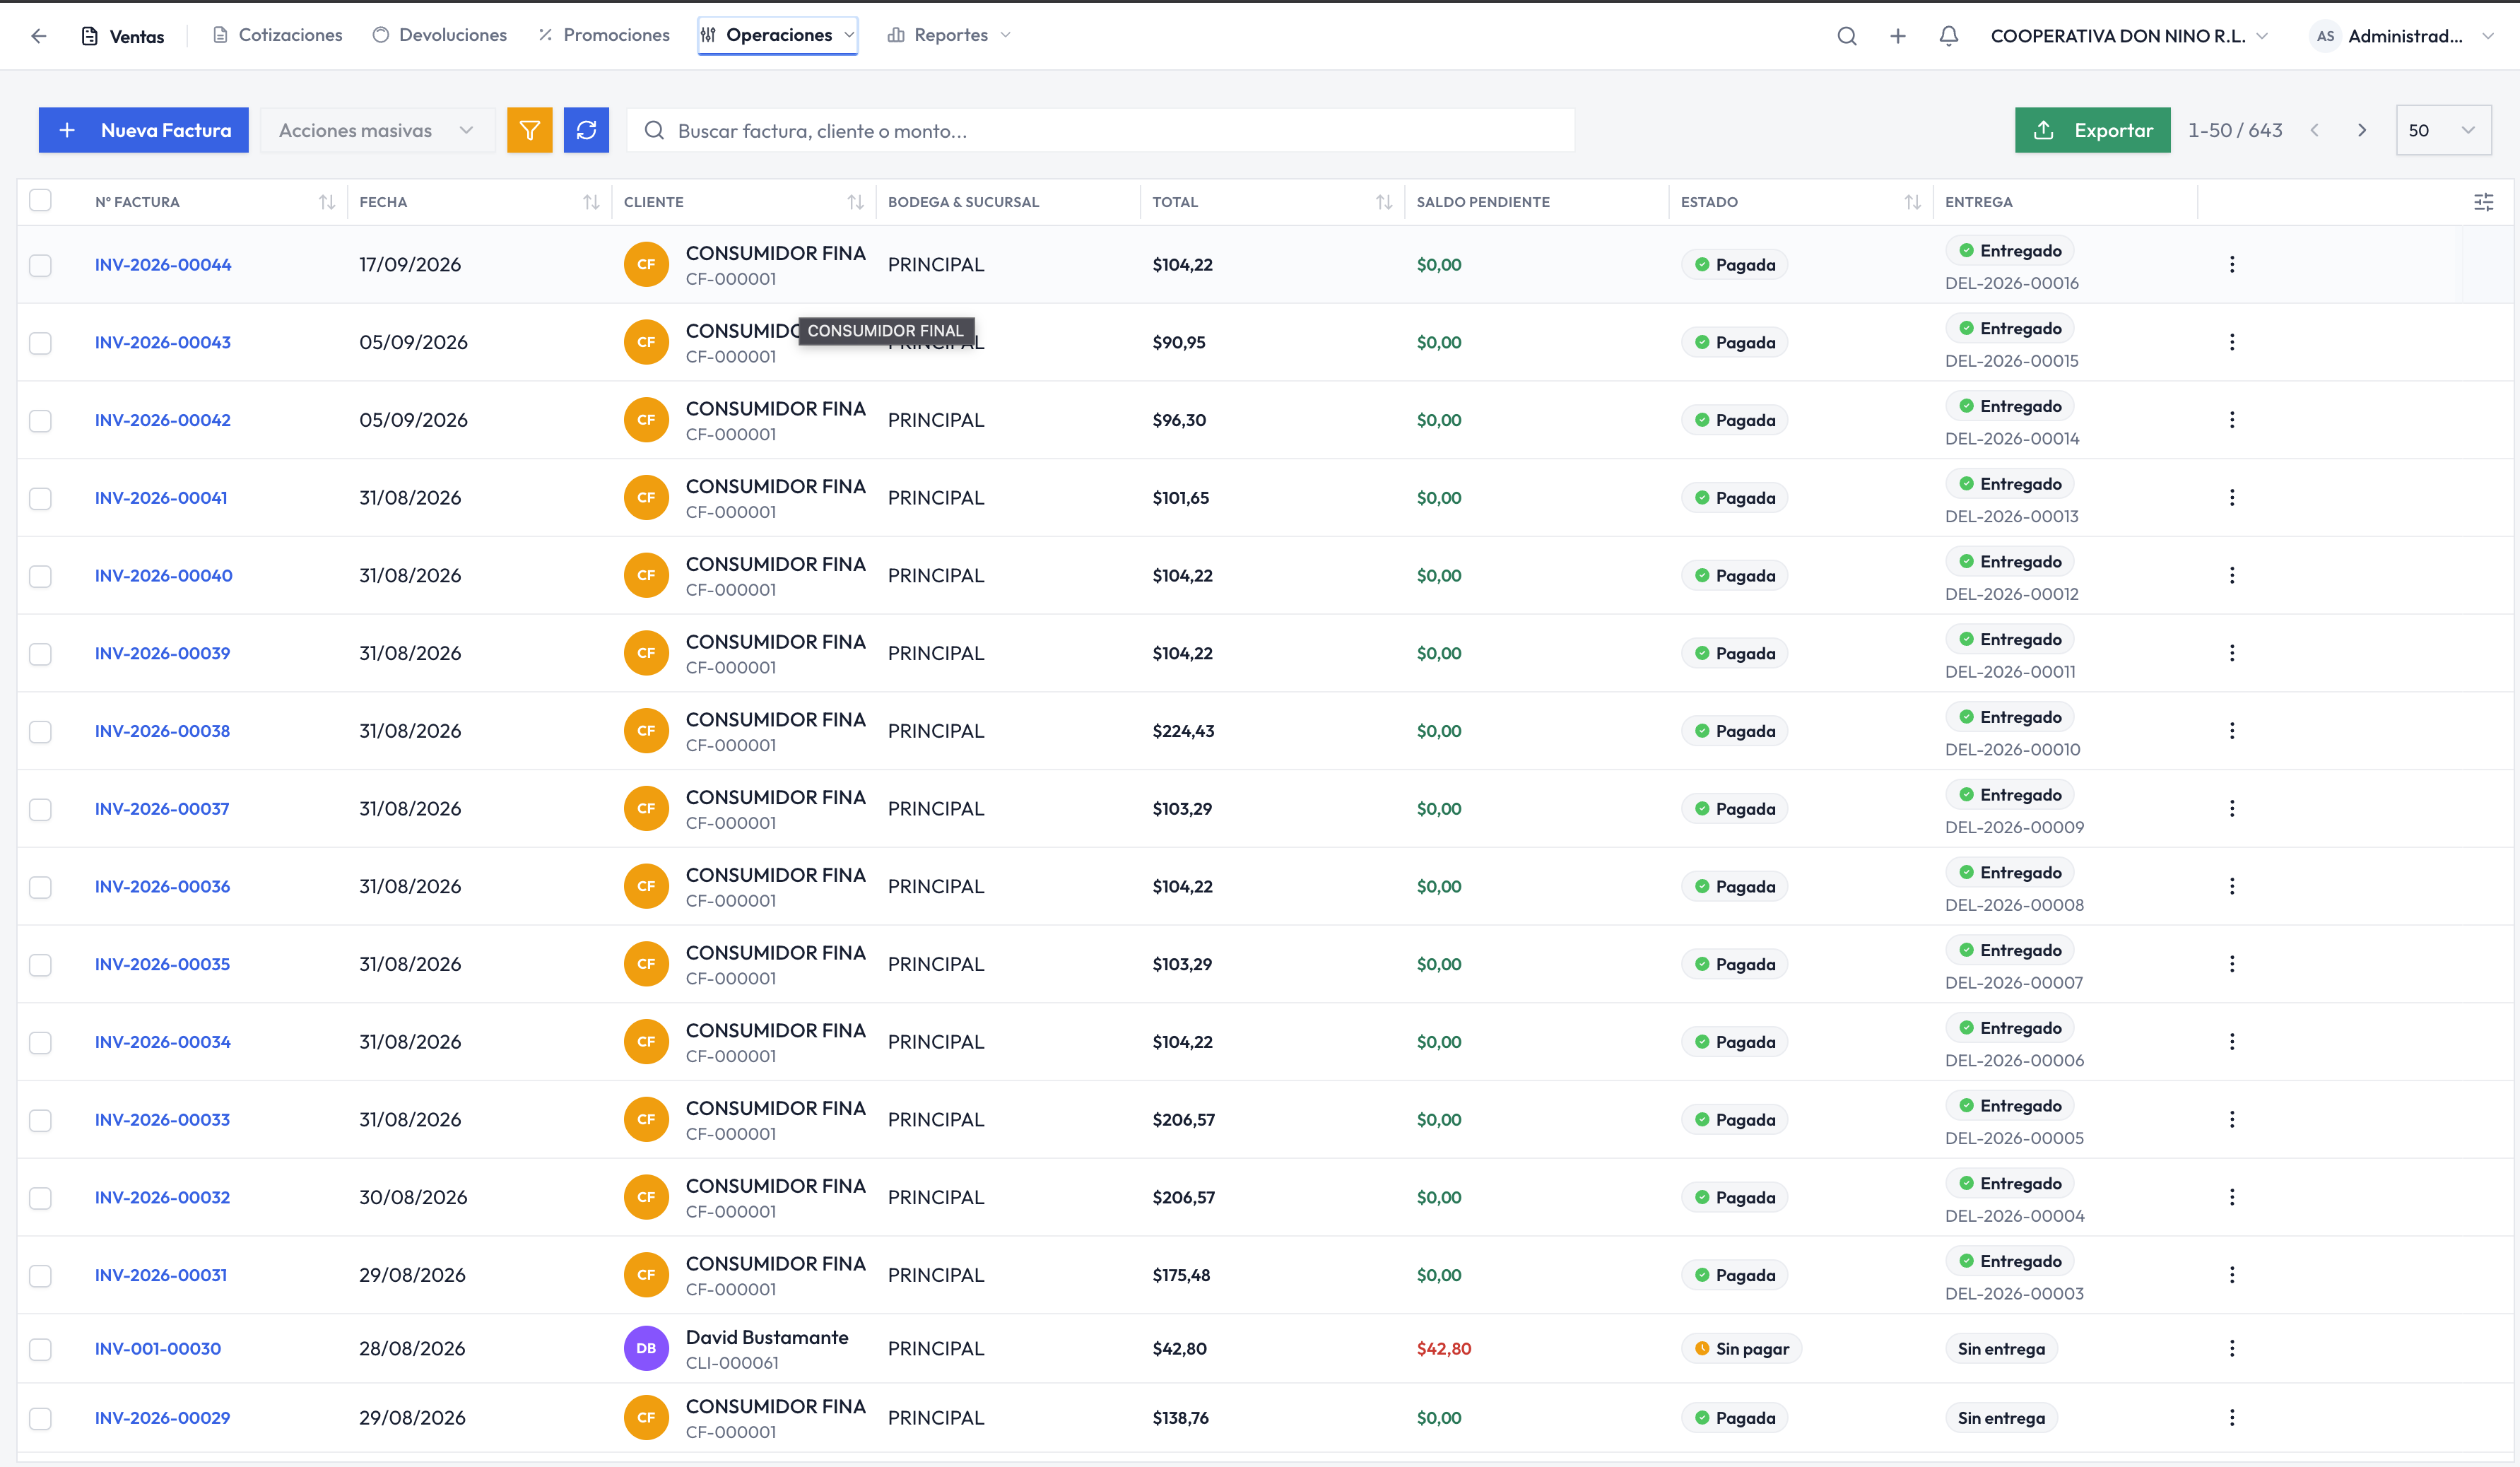The image size is (2520, 1467).
Task: Click the plus icon in the top bar
Action: coord(1897,36)
